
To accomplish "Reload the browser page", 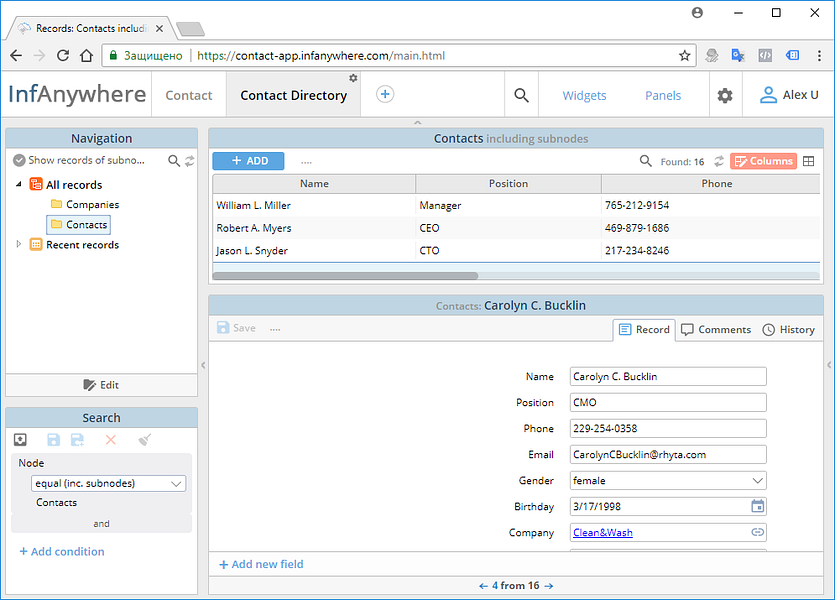I will click(63, 55).
